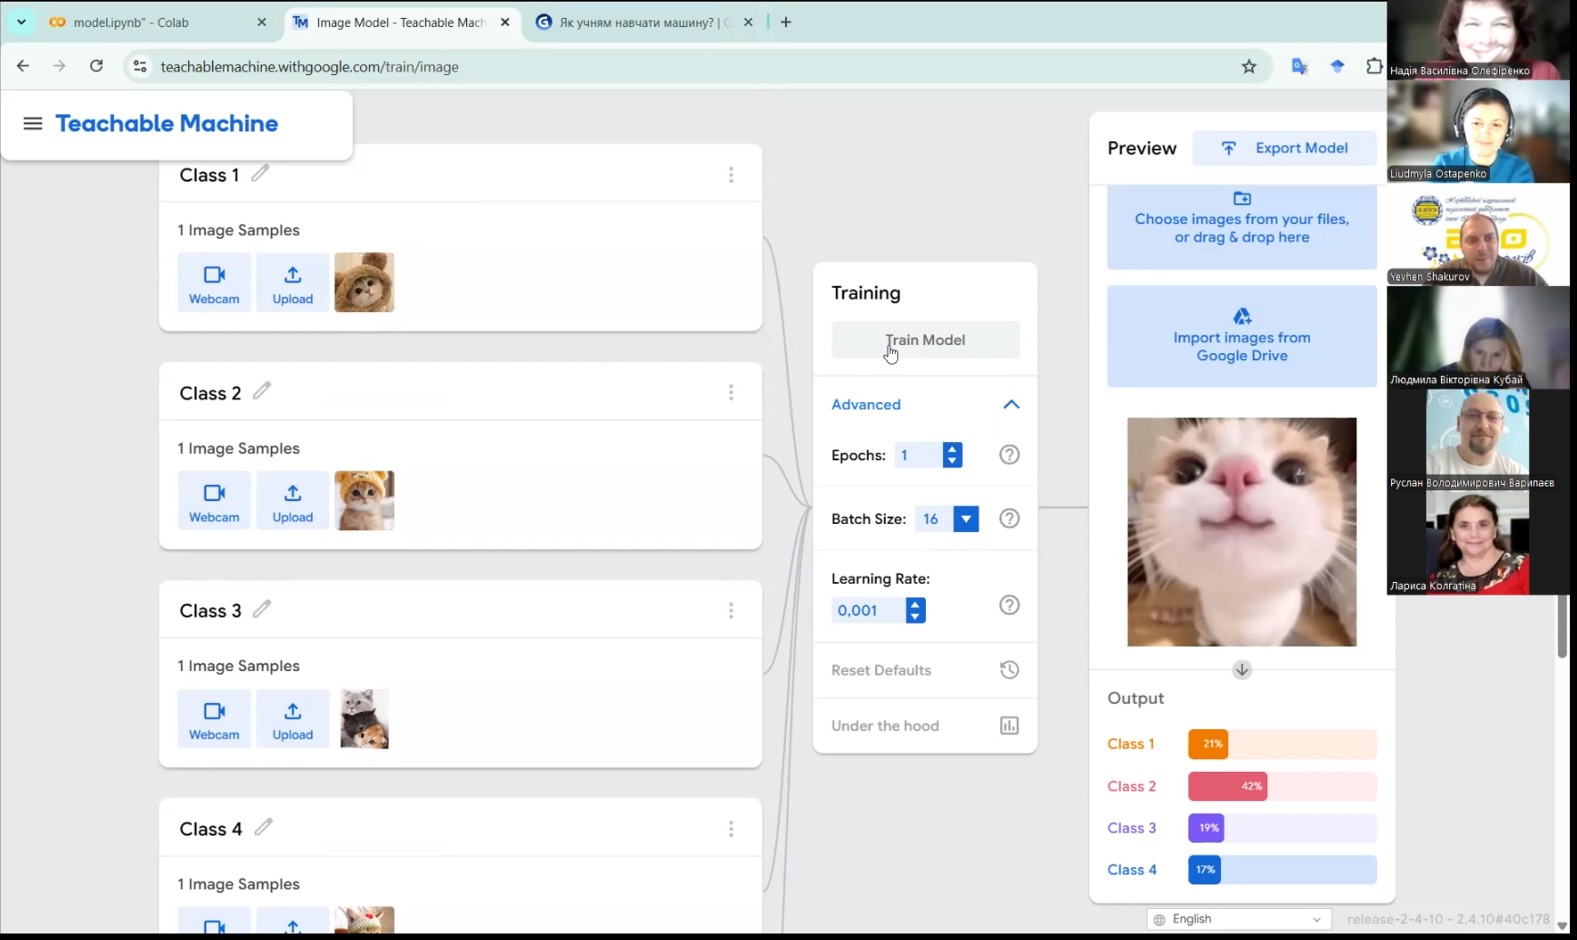
Task: Open the browser extensions puzzle icon
Action: (x=1374, y=67)
